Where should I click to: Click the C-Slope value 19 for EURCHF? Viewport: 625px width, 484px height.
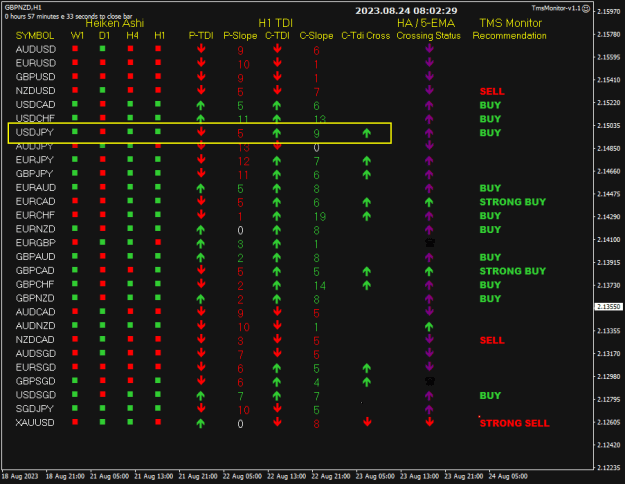point(320,216)
